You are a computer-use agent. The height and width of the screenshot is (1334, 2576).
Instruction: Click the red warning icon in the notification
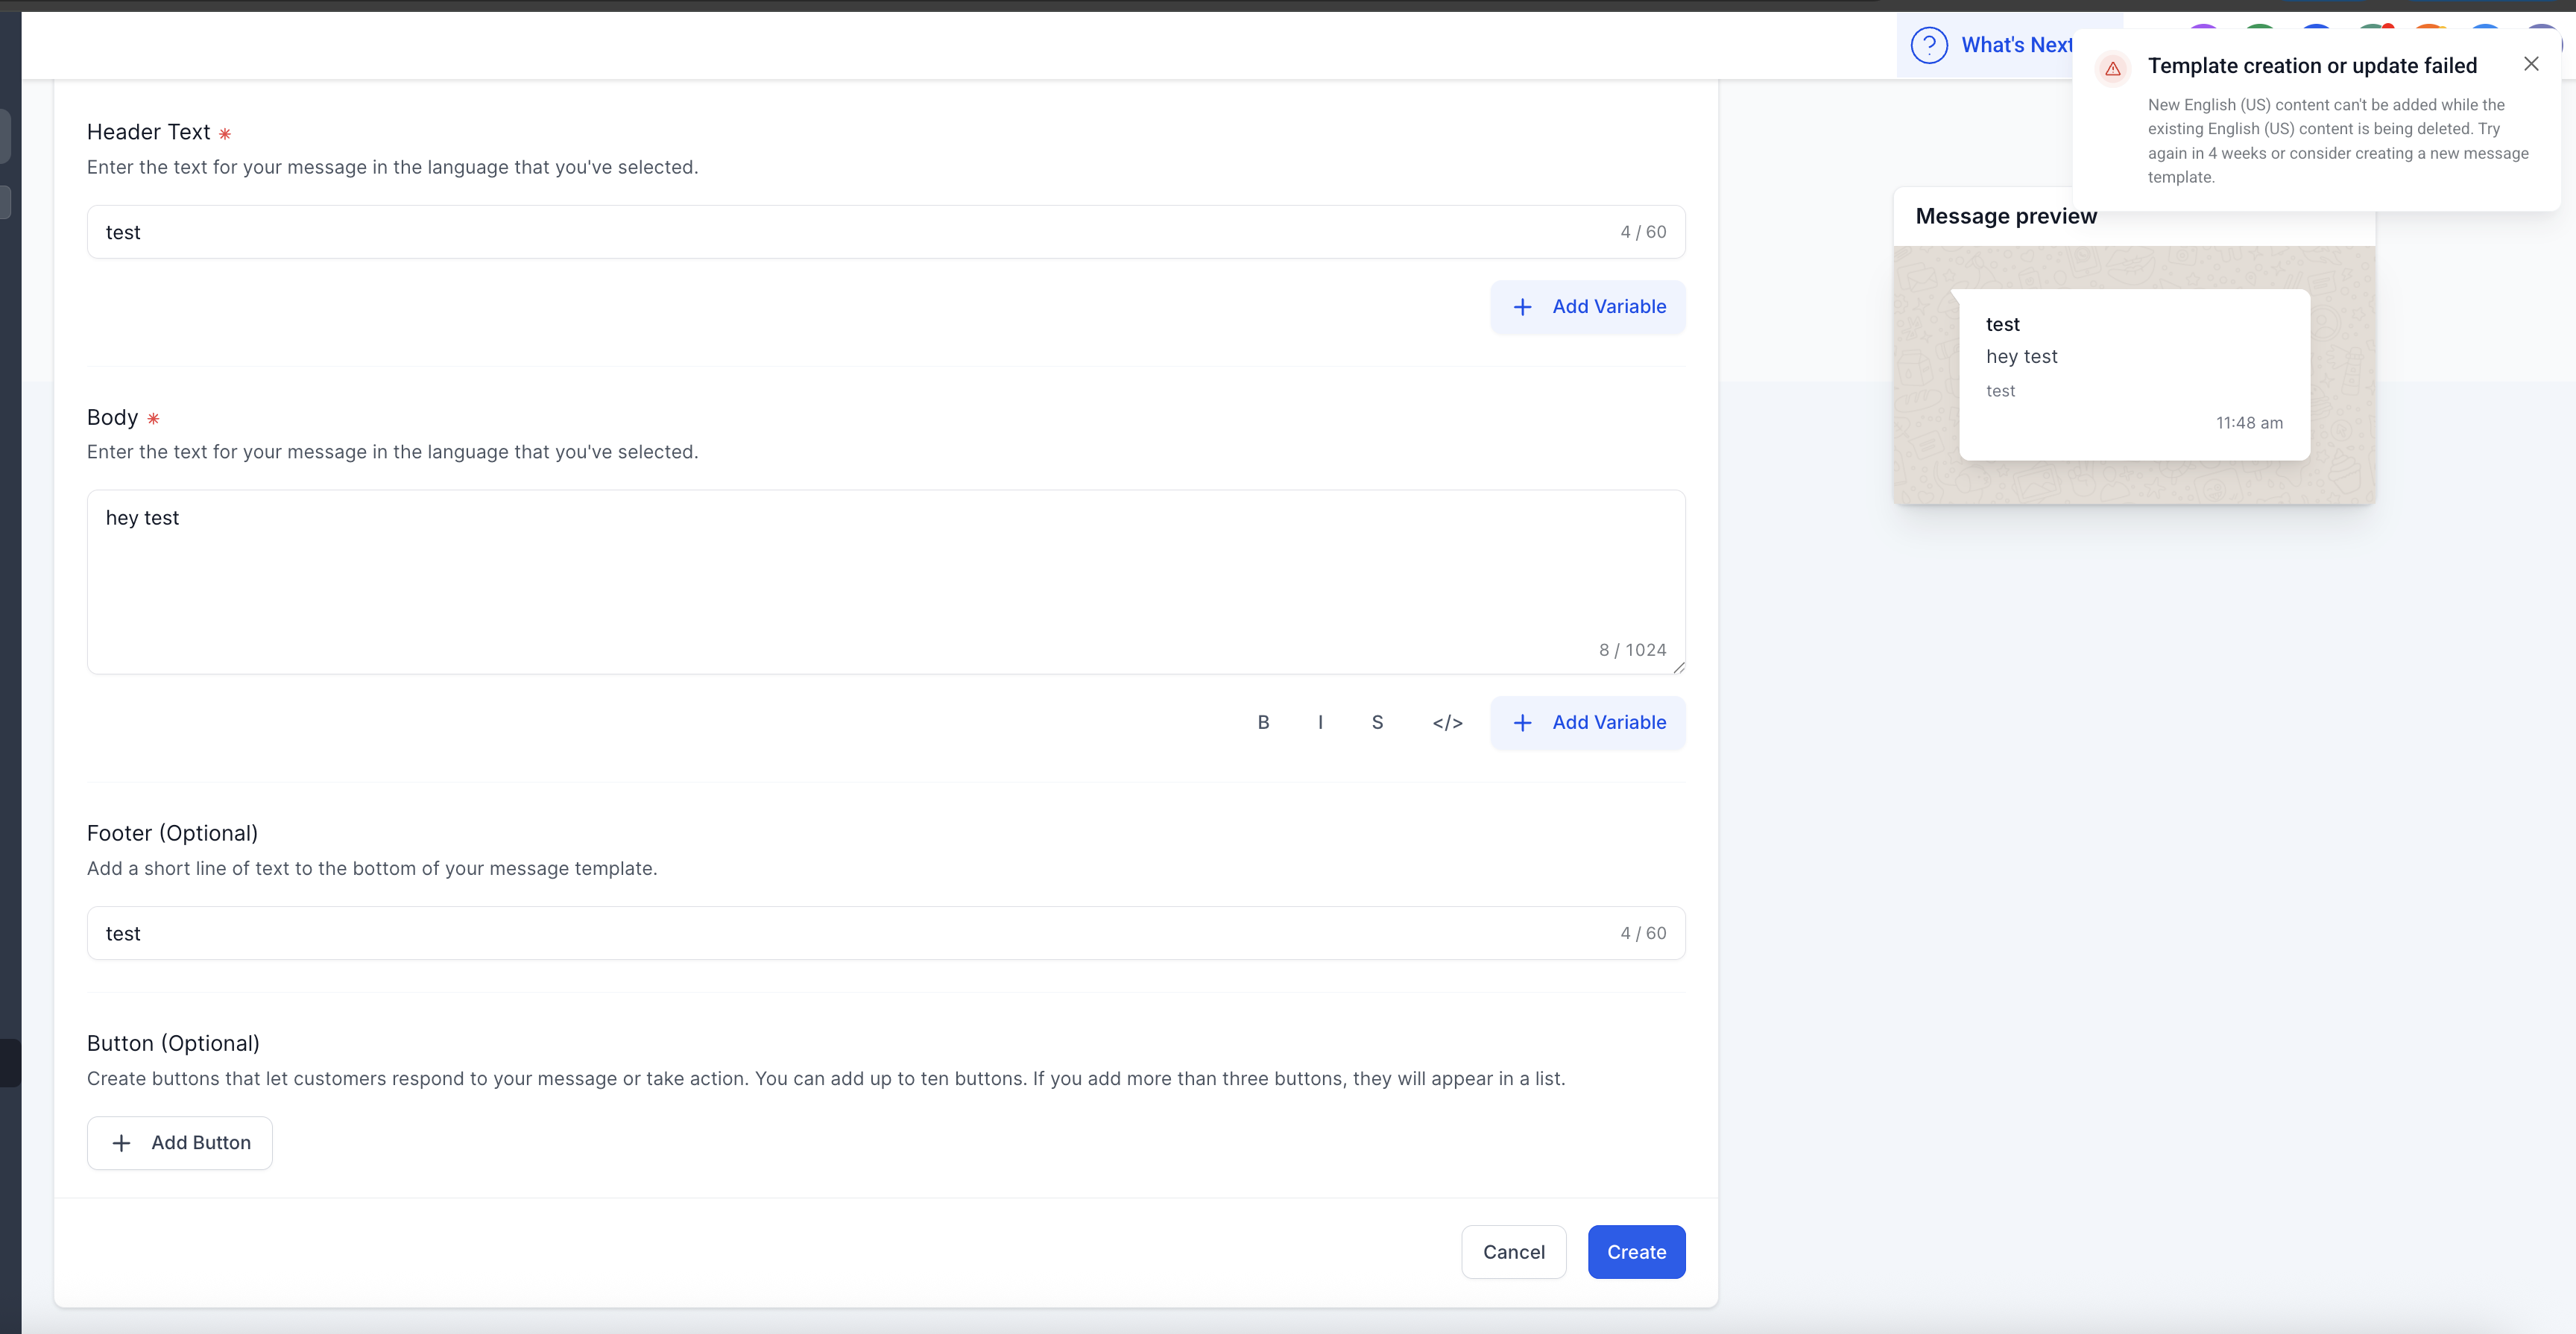tap(2112, 69)
